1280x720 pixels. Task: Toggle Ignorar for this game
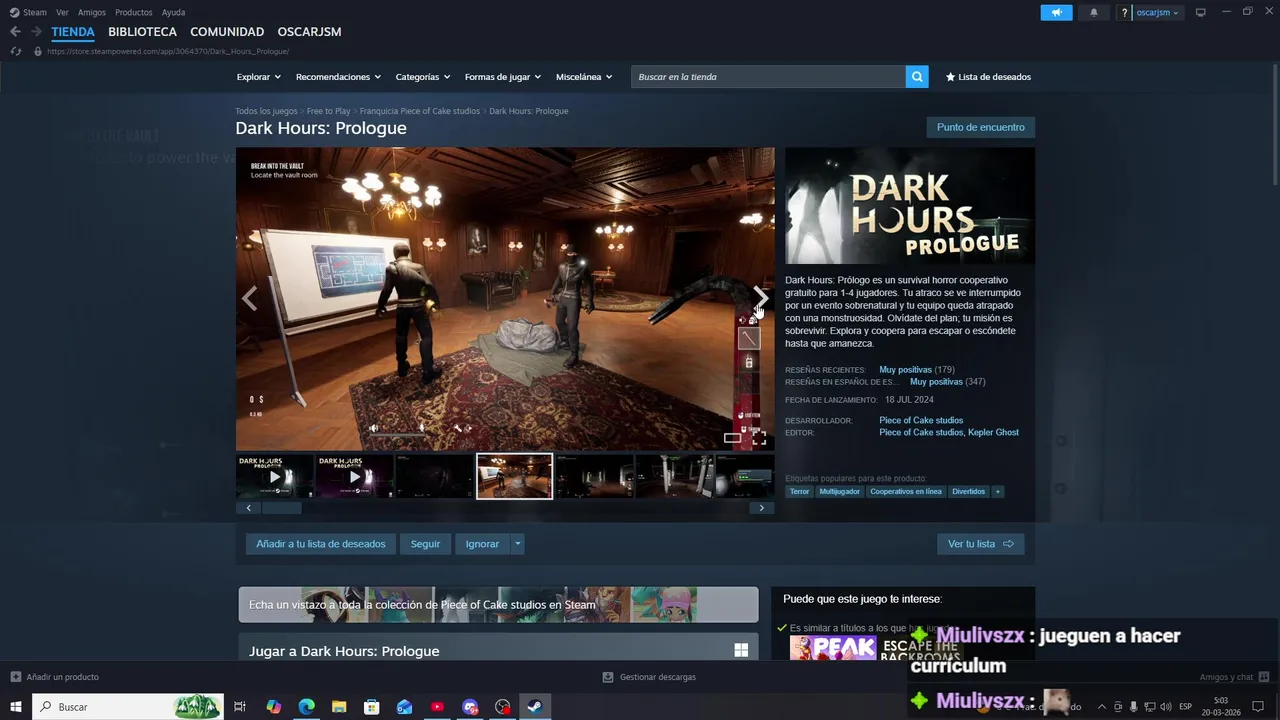(x=482, y=544)
